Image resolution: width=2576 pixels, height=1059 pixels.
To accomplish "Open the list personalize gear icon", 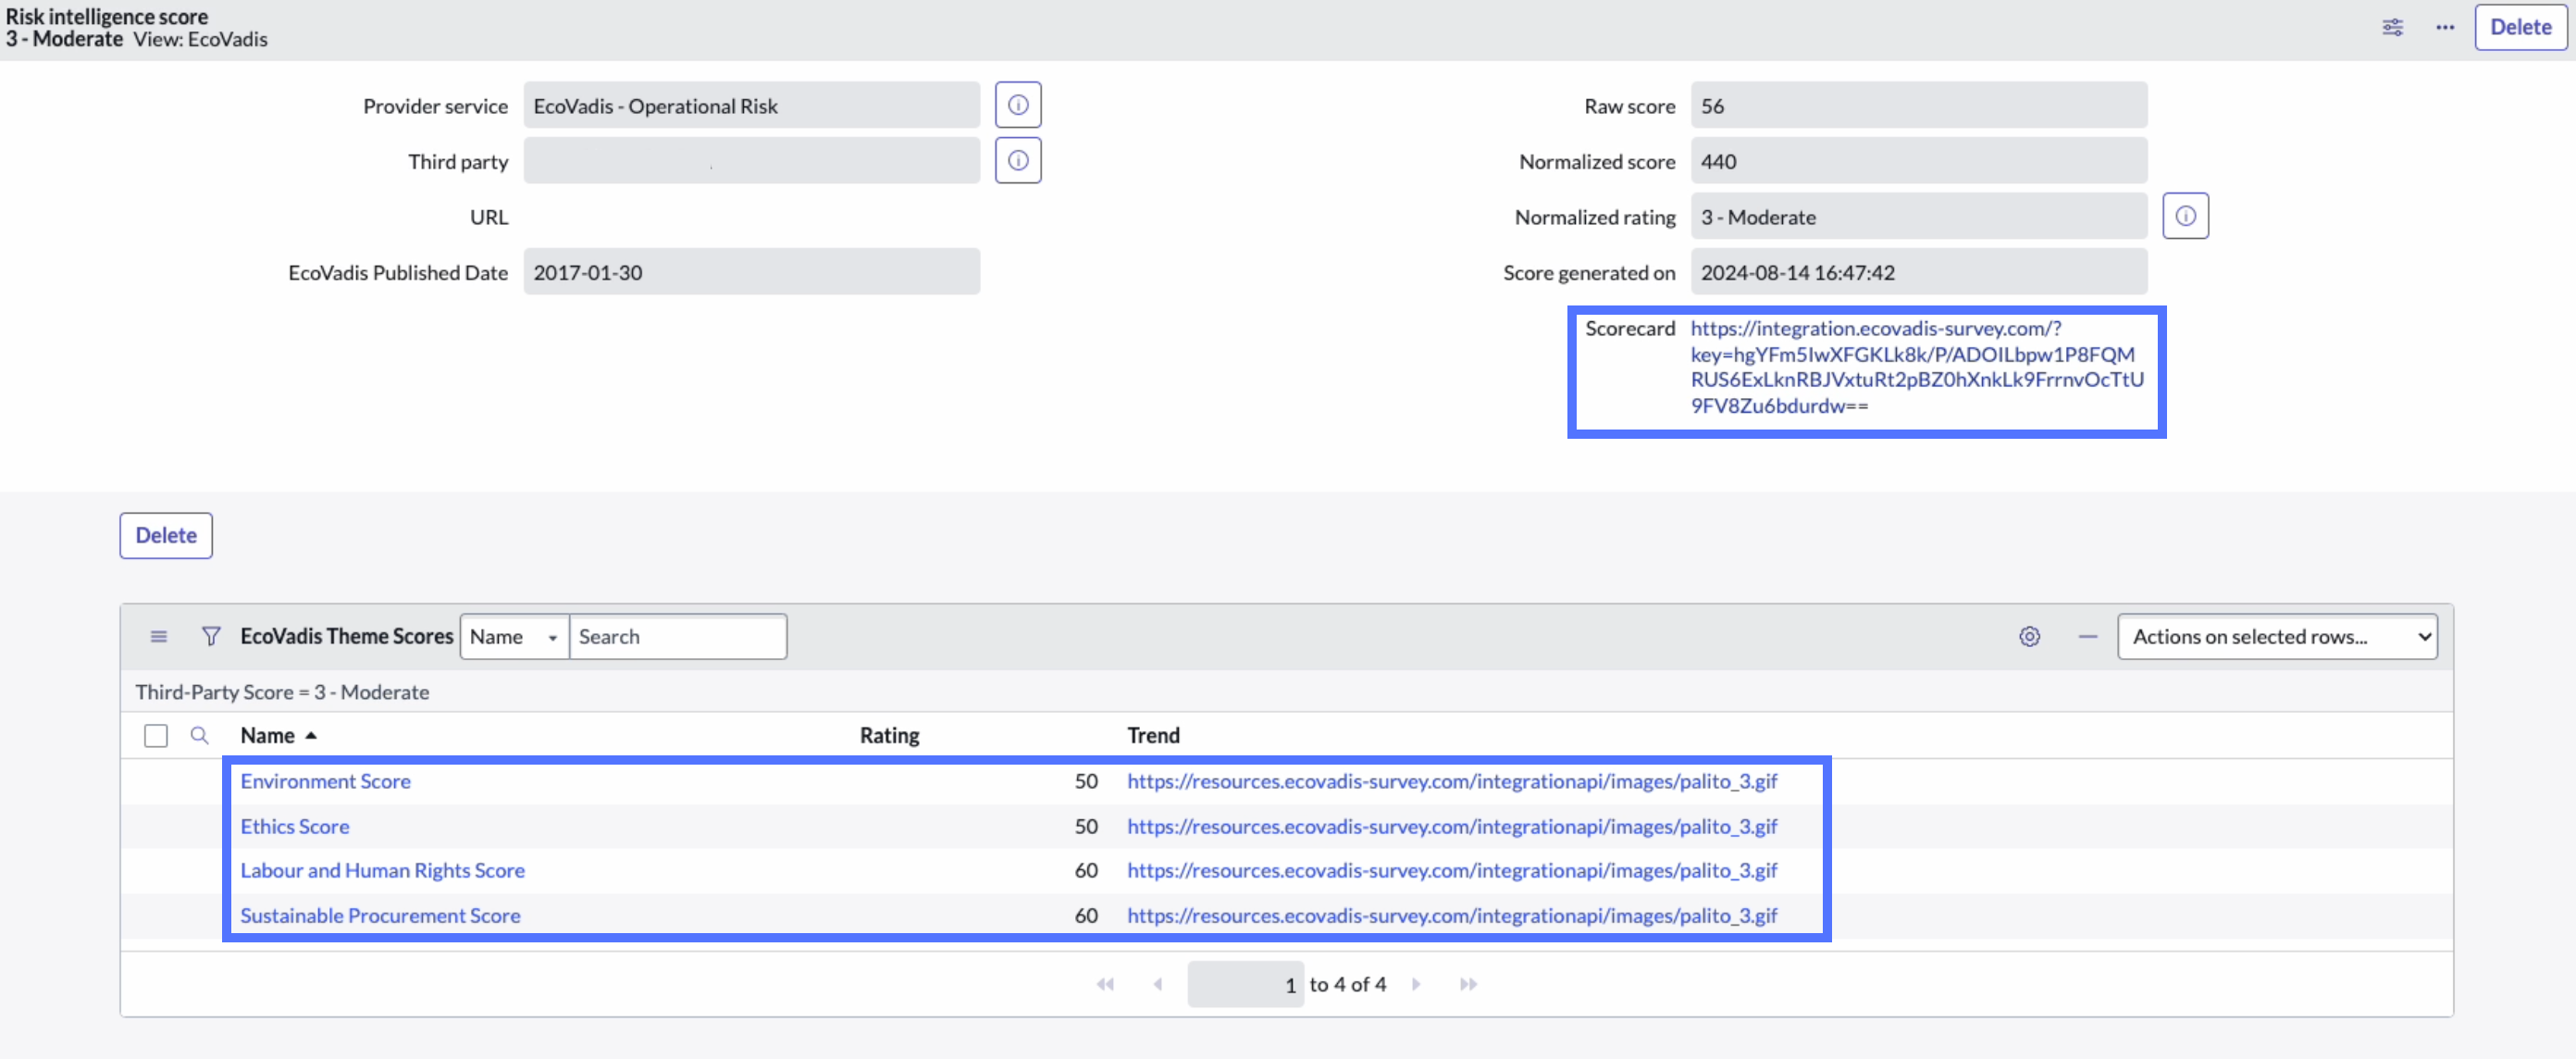I will pyautogui.click(x=2029, y=636).
